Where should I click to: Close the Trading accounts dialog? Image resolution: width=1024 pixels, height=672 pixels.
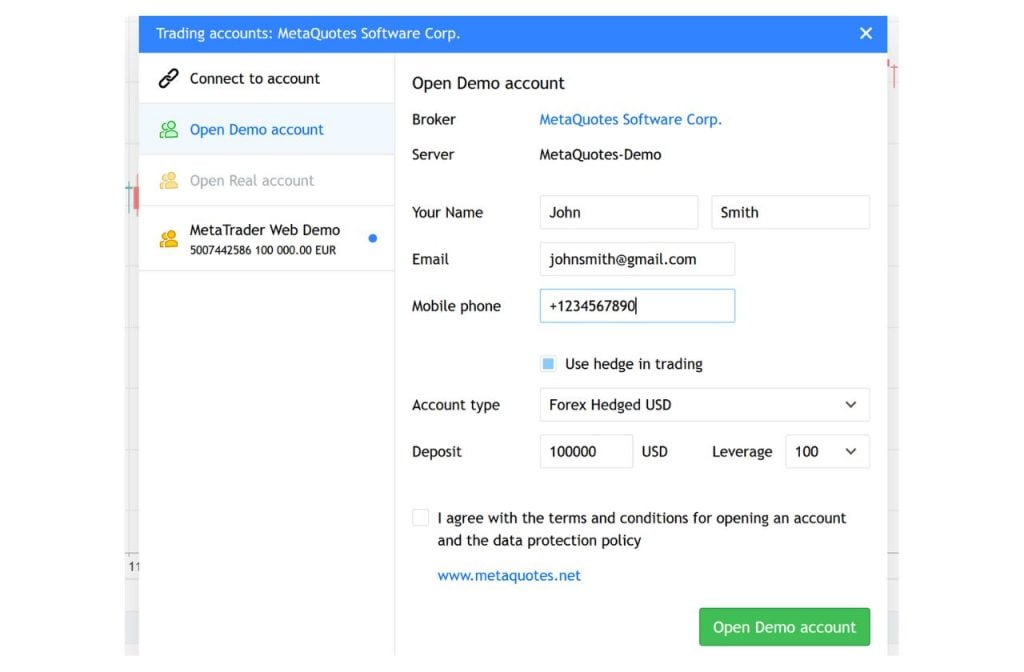point(865,33)
